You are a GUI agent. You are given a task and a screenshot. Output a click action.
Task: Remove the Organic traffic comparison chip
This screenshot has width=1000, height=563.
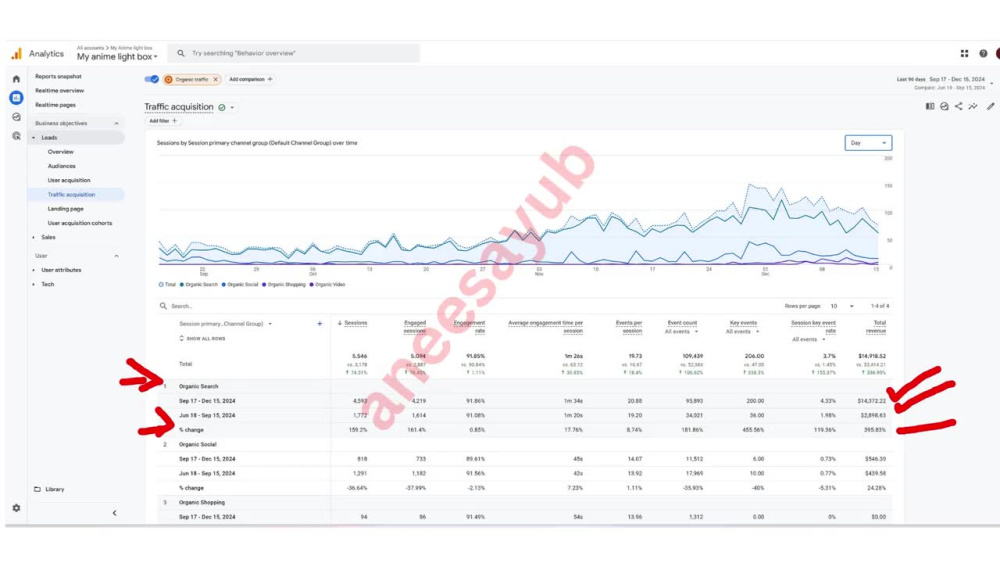[216, 80]
